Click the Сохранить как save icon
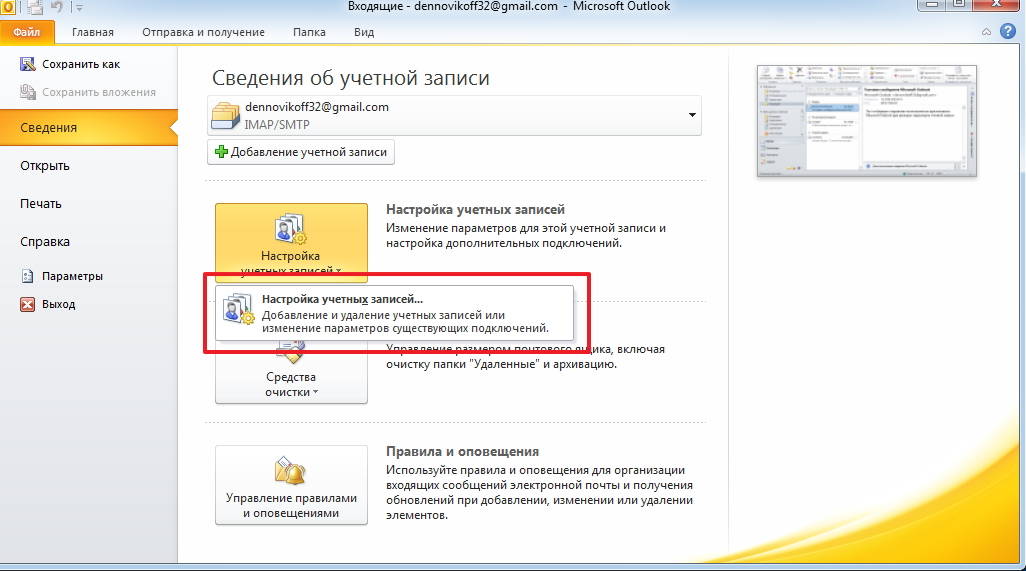 pyautogui.click(x=27, y=64)
